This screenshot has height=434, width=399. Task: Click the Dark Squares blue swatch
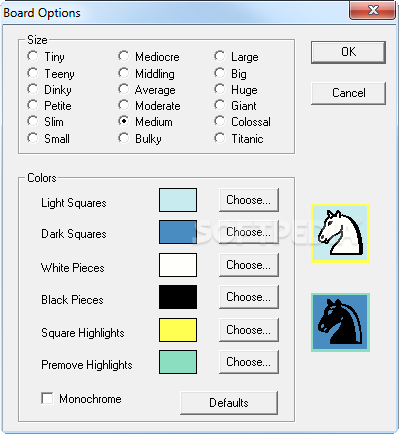[178, 232]
